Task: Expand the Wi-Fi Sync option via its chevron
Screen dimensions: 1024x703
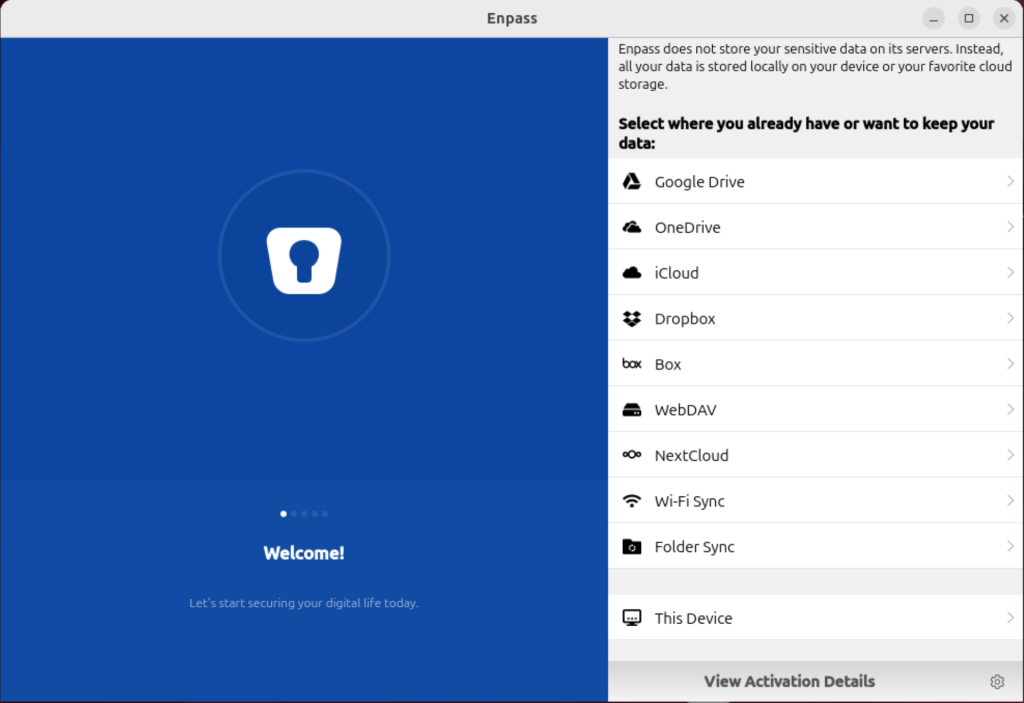Action: tap(1009, 500)
